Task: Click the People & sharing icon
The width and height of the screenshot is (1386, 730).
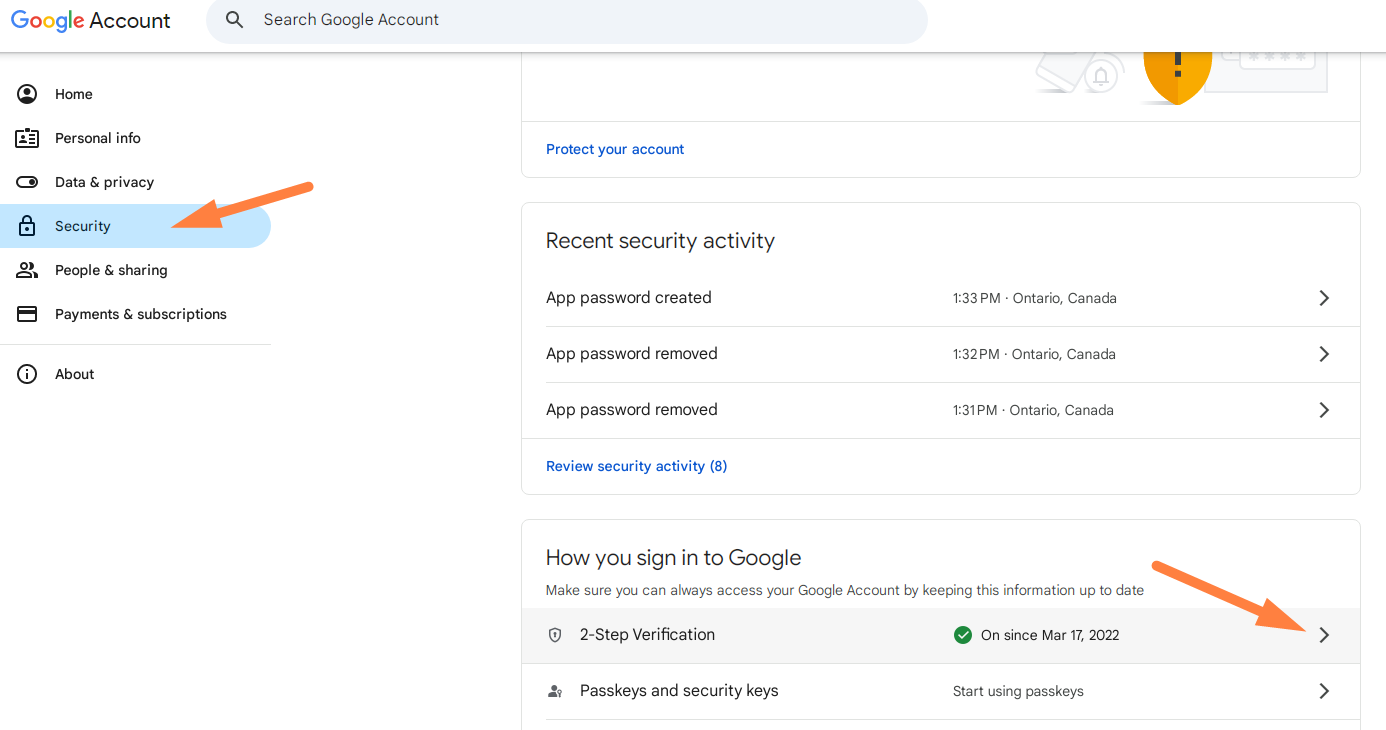Action: pyautogui.click(x=27, y=270)
